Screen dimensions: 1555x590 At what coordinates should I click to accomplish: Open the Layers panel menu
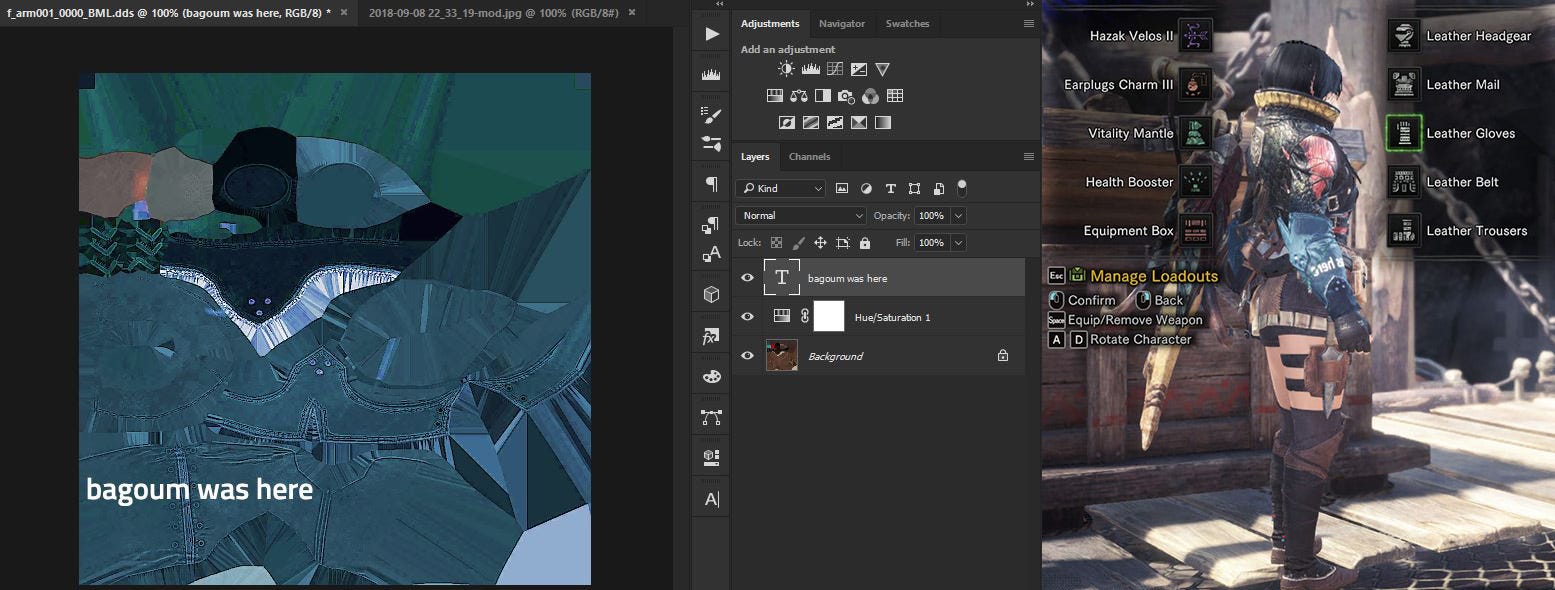click(x=1029, y=156)
